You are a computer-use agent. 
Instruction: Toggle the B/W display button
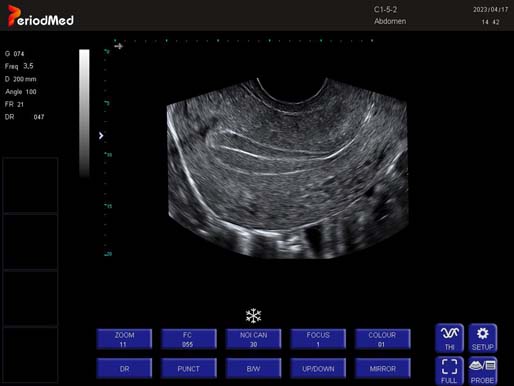pos(253,368)
